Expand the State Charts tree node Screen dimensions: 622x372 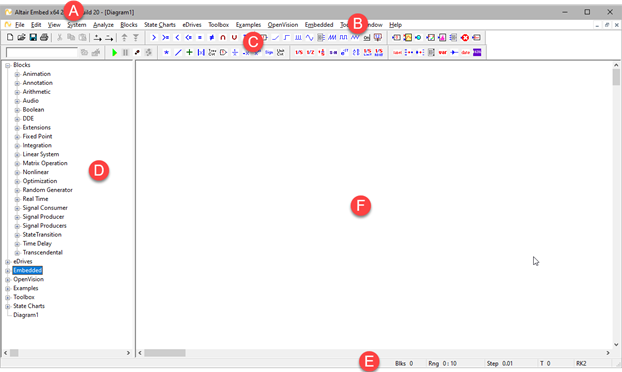click(8, 306)
